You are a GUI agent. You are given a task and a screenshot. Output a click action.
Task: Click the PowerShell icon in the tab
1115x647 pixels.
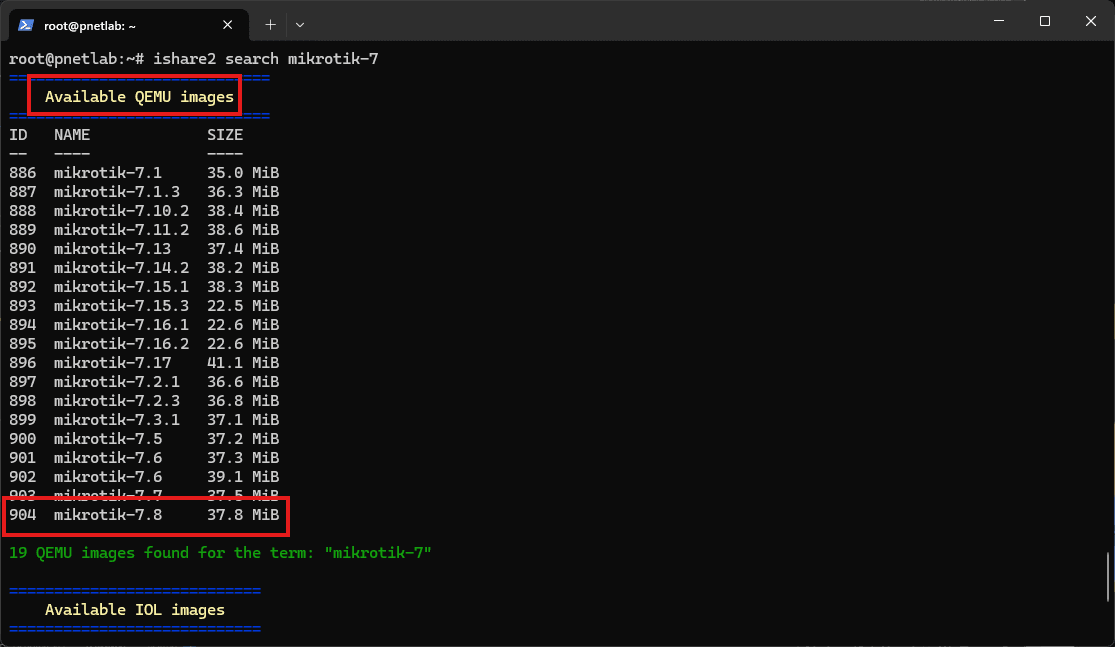27,24
